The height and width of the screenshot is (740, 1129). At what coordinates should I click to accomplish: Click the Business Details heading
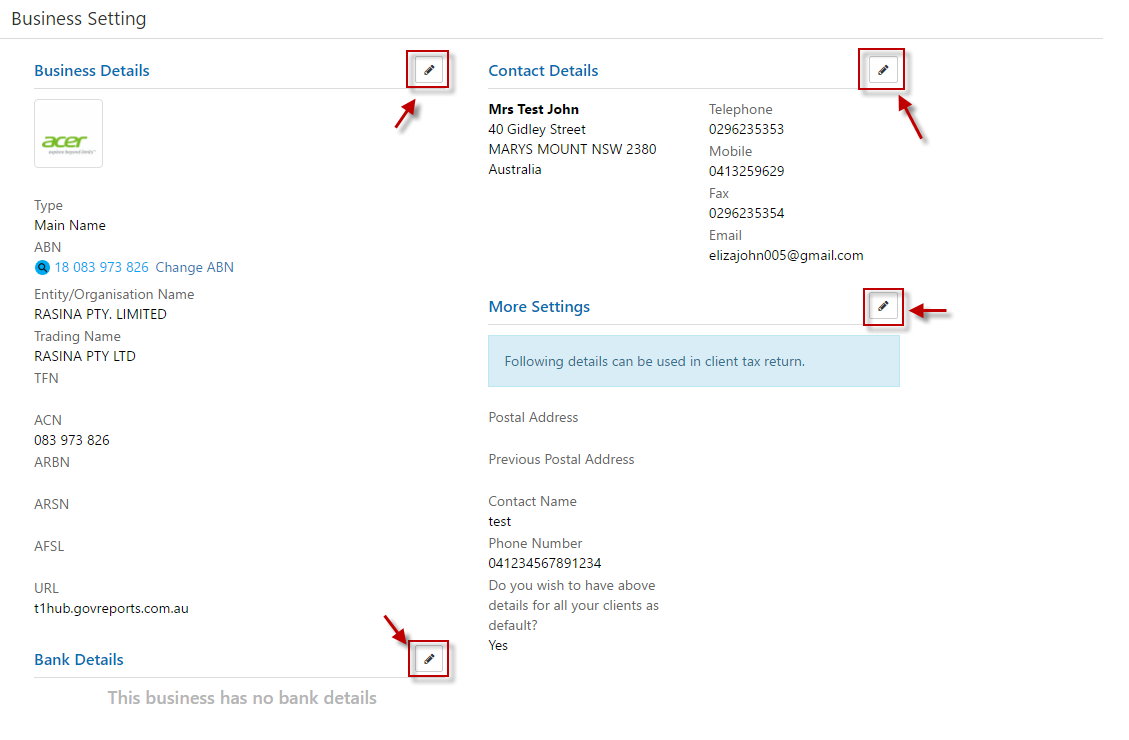click(x=92, y=71)
